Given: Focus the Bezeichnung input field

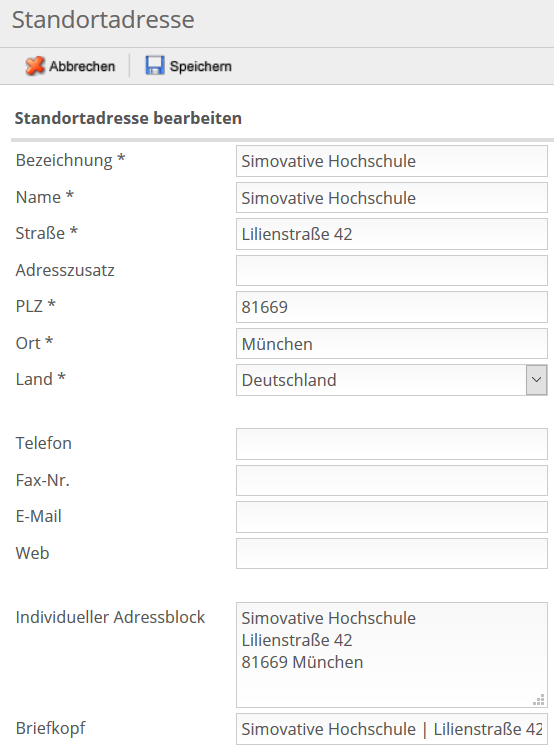Looking at the screenshot, I should point(392,161).
